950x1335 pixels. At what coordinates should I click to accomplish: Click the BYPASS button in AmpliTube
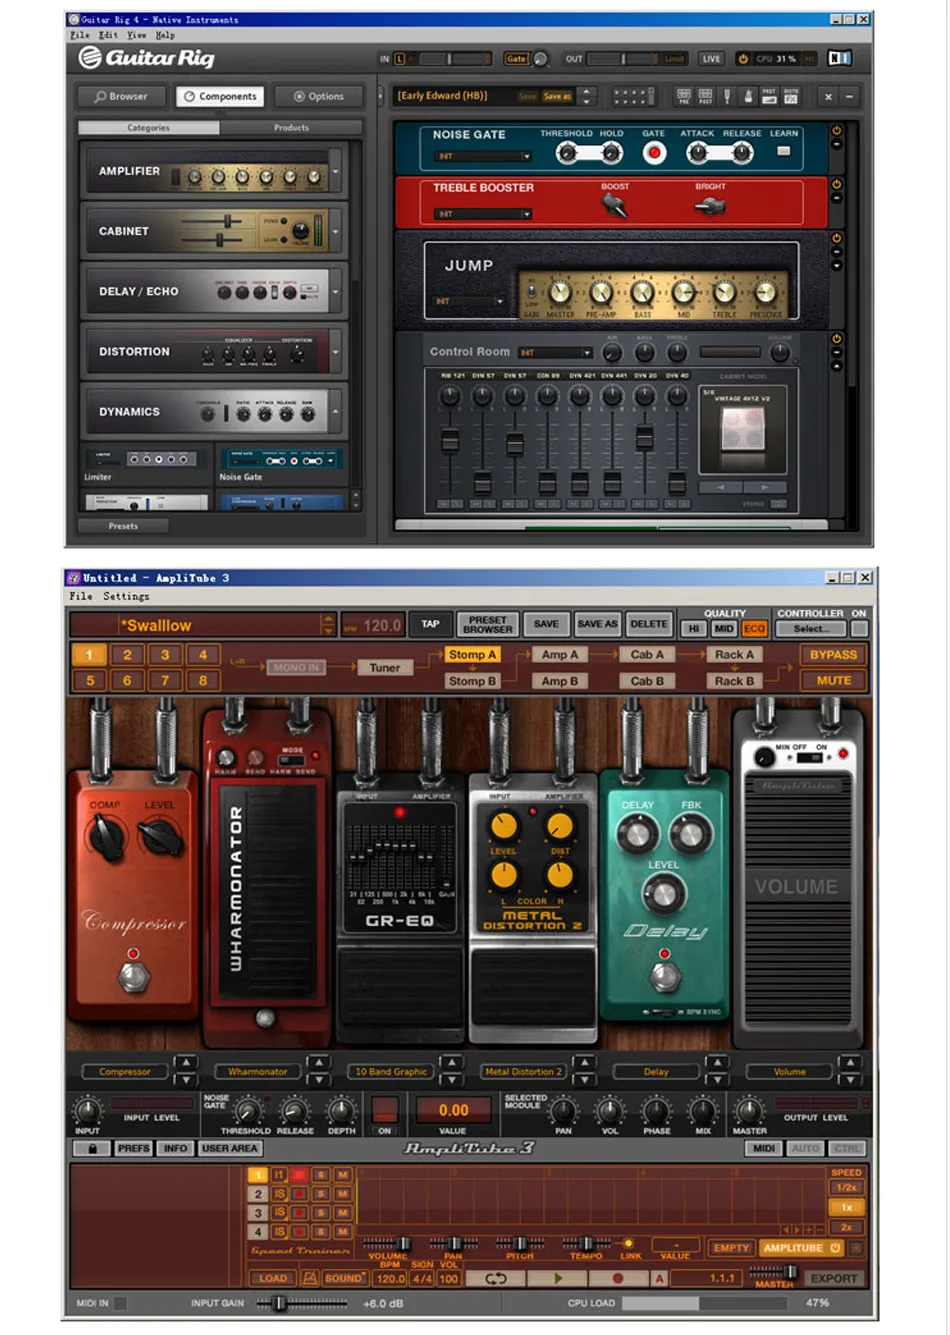coord(833,655)
